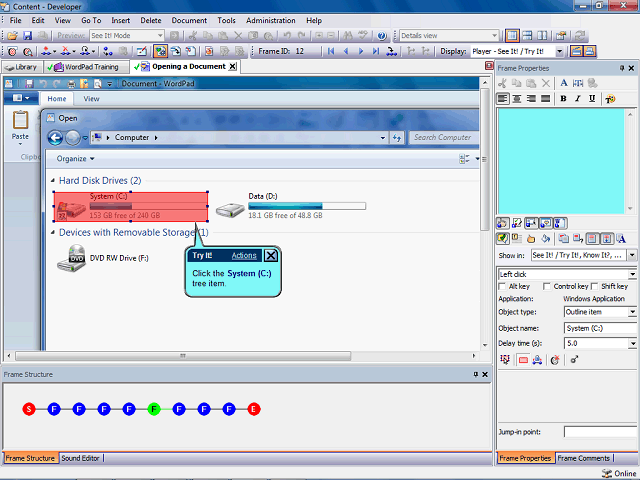This screenshot has height=480, width=640.
Task: Click the Actions link in the bubble
Action: tap(244, 256)
